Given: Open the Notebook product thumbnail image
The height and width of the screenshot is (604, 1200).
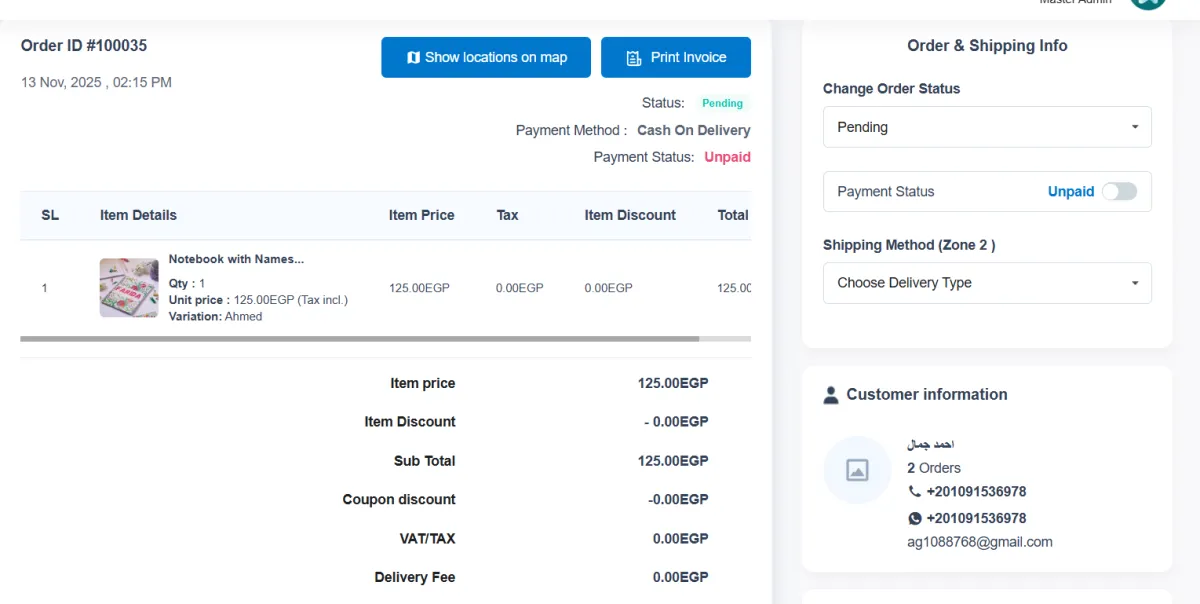Looking at the screenshot, I should (x=129, y=288).
